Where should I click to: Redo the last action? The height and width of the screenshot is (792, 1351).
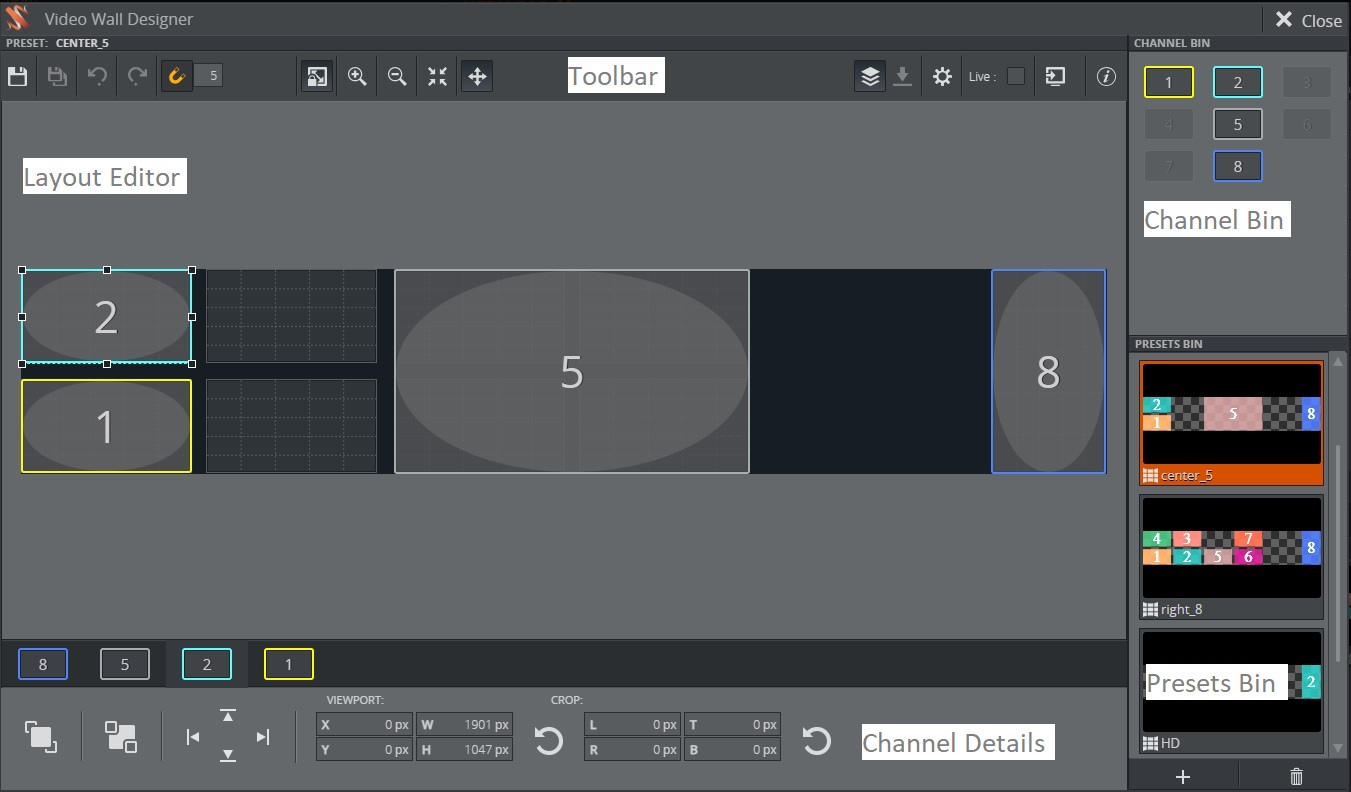point(137,75)
